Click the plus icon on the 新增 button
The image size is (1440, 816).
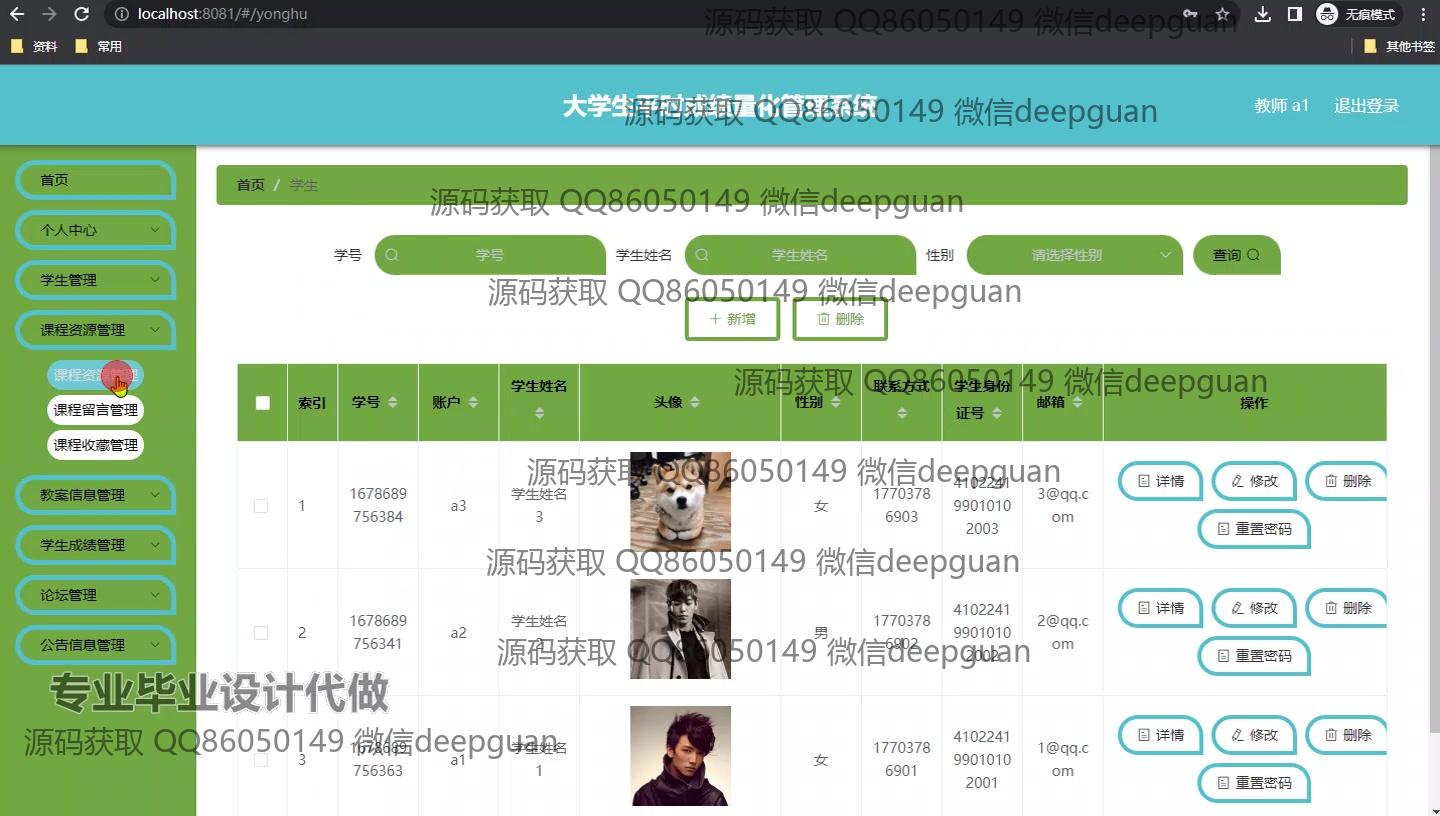coord(714,319)
